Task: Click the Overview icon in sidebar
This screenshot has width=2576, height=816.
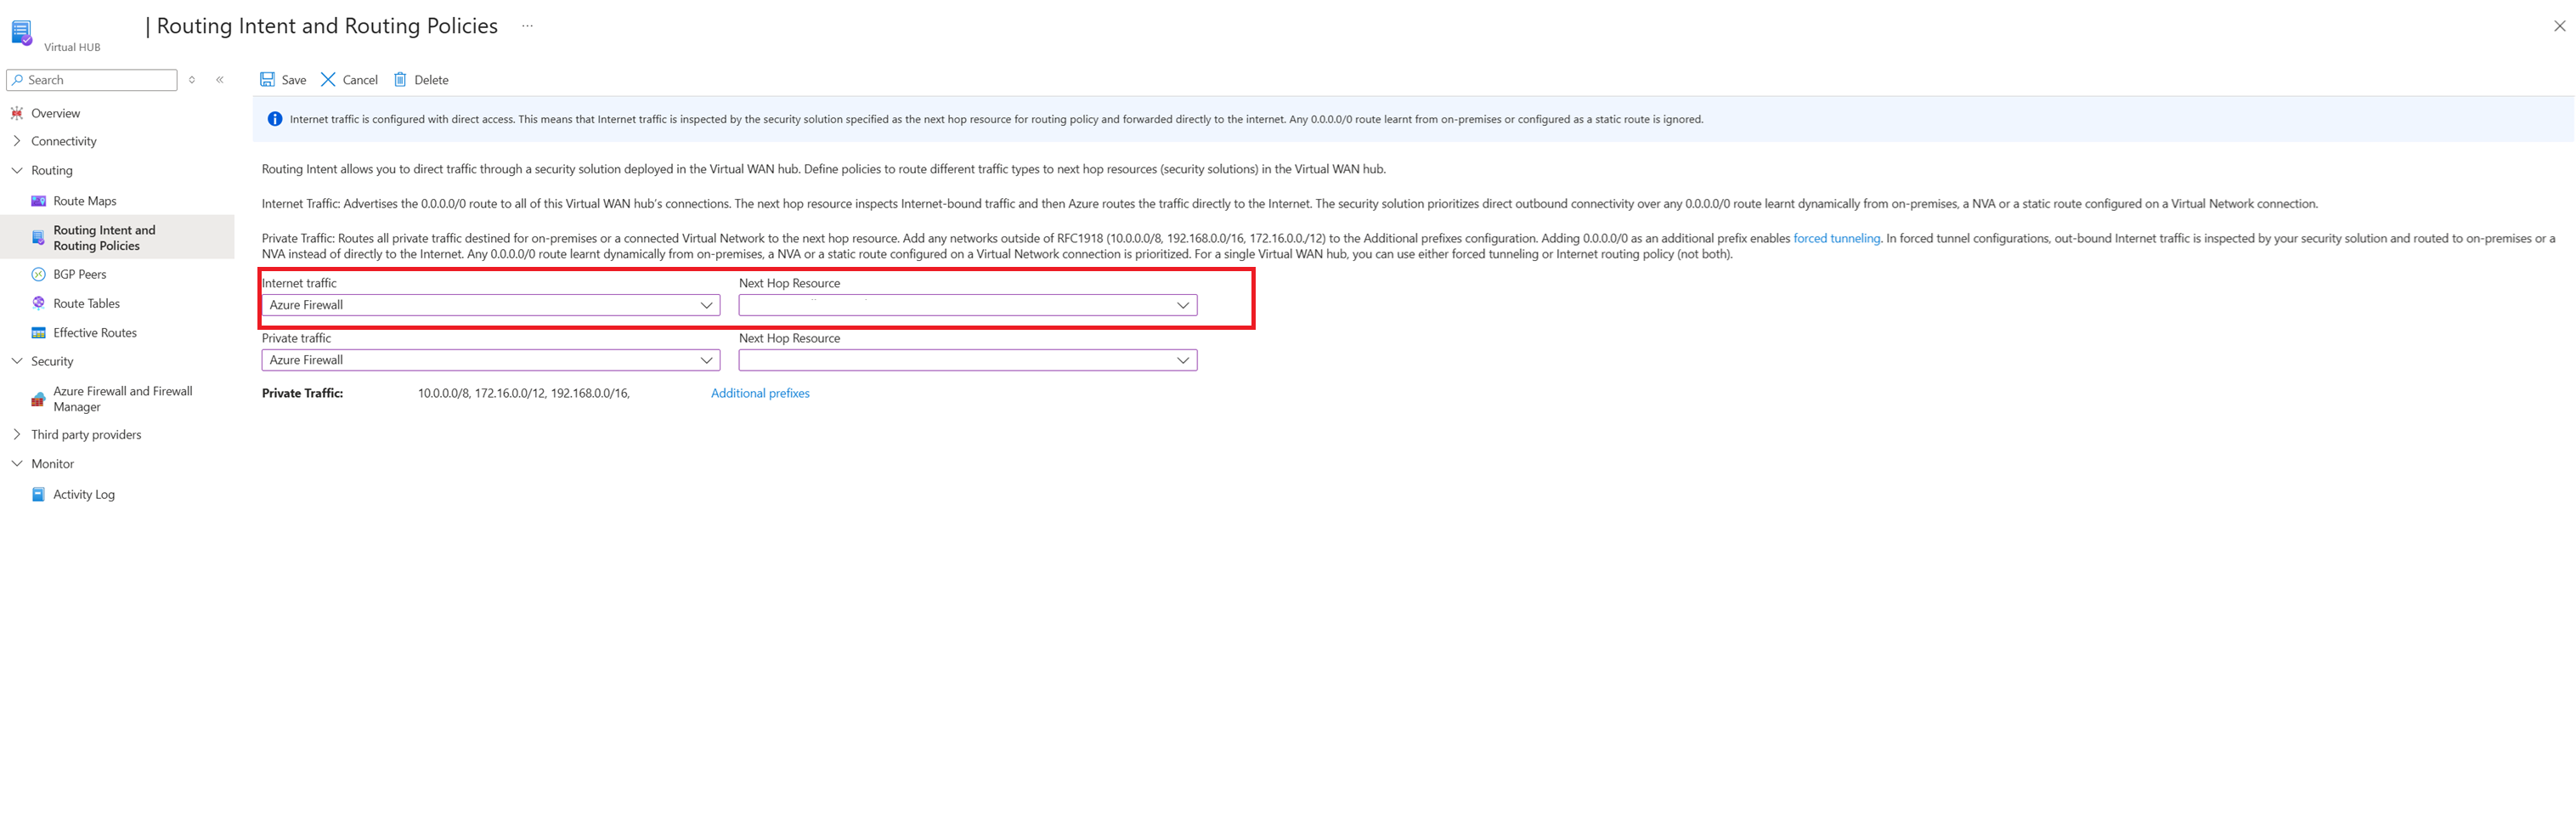Action: 17,113
